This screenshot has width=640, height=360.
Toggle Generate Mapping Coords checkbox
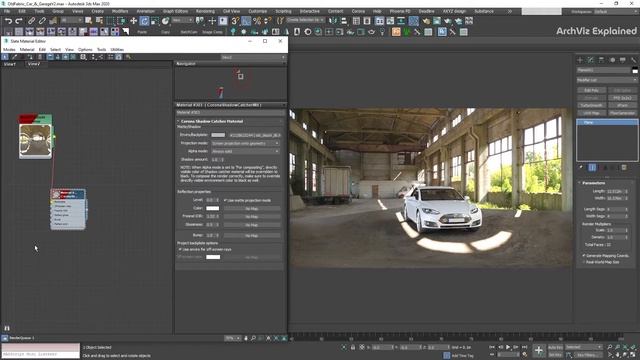pyautogui.click(x=584, y=256)
